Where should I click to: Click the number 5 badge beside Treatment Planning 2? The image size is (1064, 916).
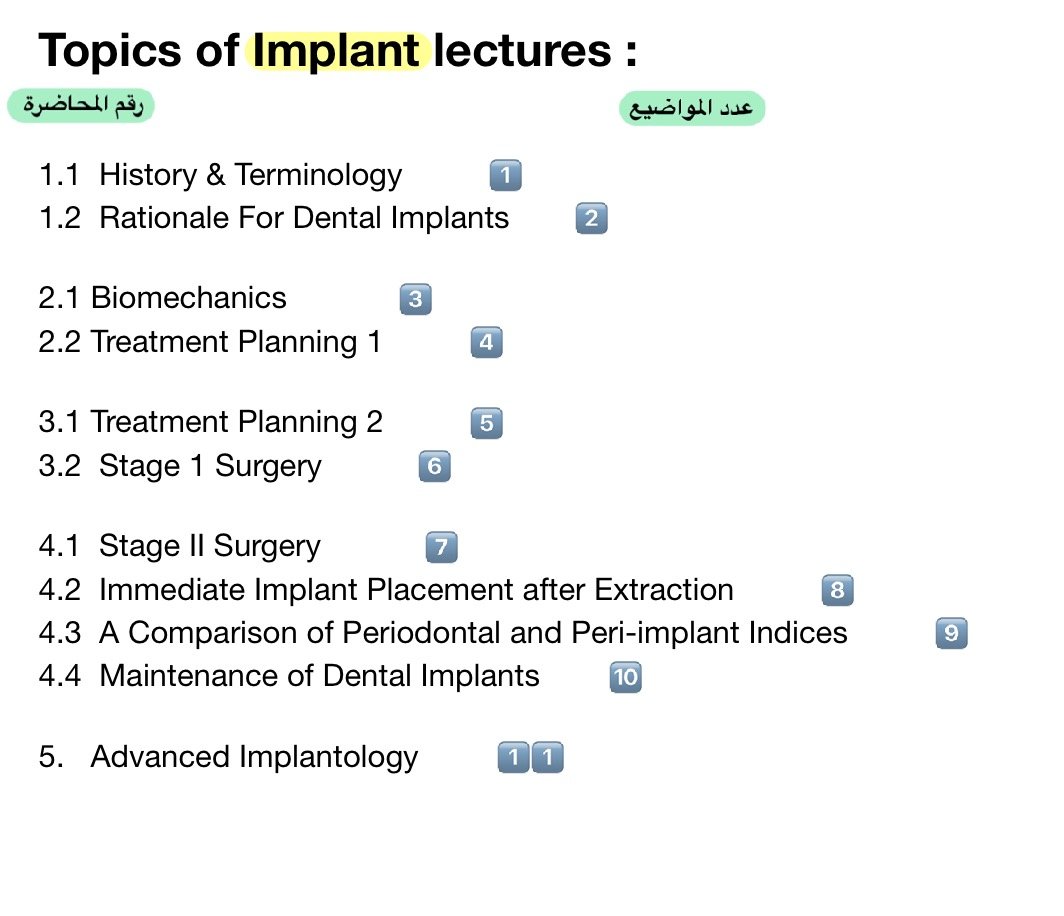486,423
